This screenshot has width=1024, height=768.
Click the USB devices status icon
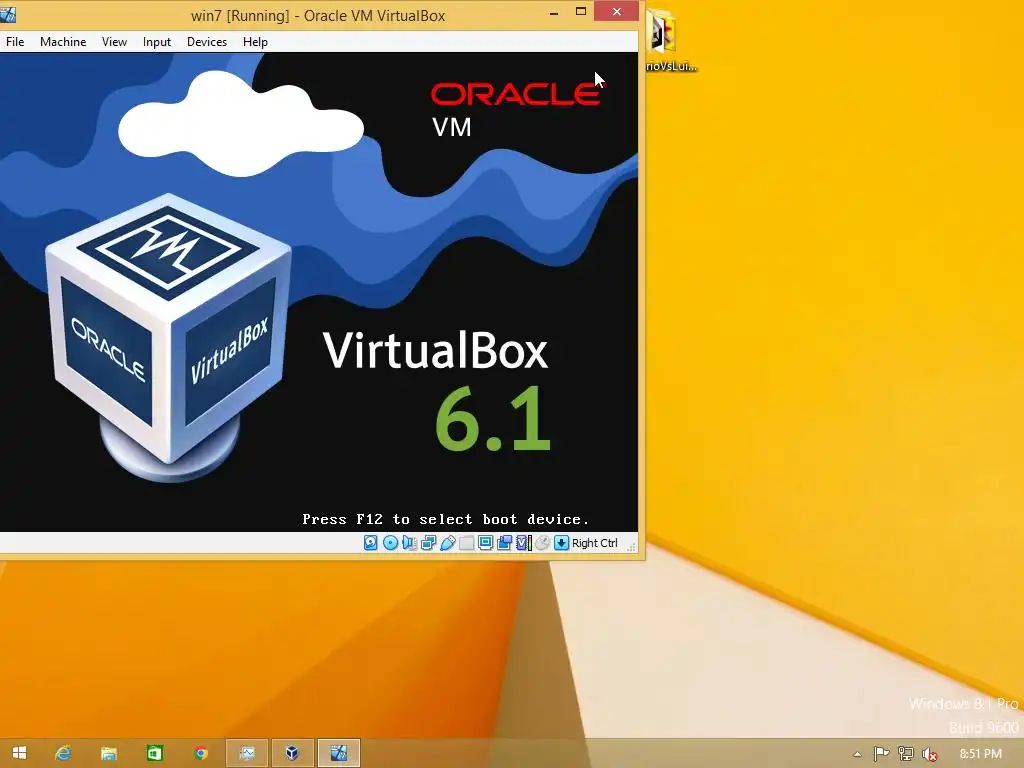coord(447,543)
